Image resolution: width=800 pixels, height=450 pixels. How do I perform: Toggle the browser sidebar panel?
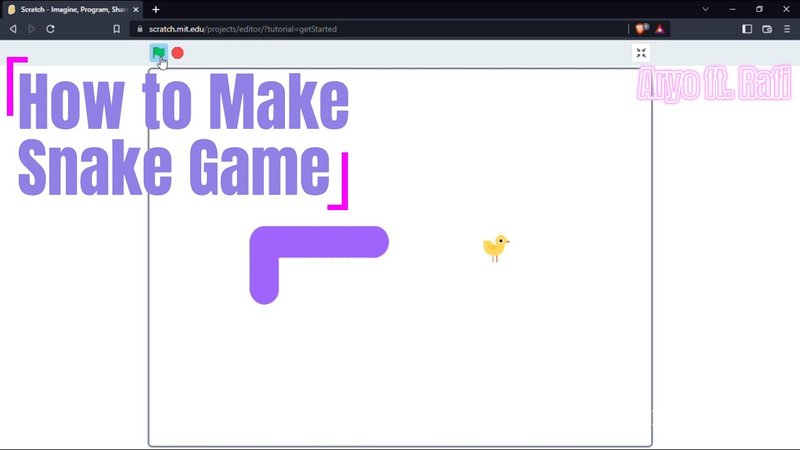747,29
